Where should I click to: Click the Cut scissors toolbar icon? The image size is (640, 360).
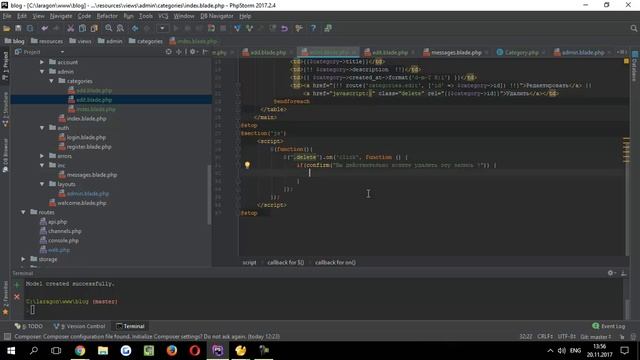(71, 28)
